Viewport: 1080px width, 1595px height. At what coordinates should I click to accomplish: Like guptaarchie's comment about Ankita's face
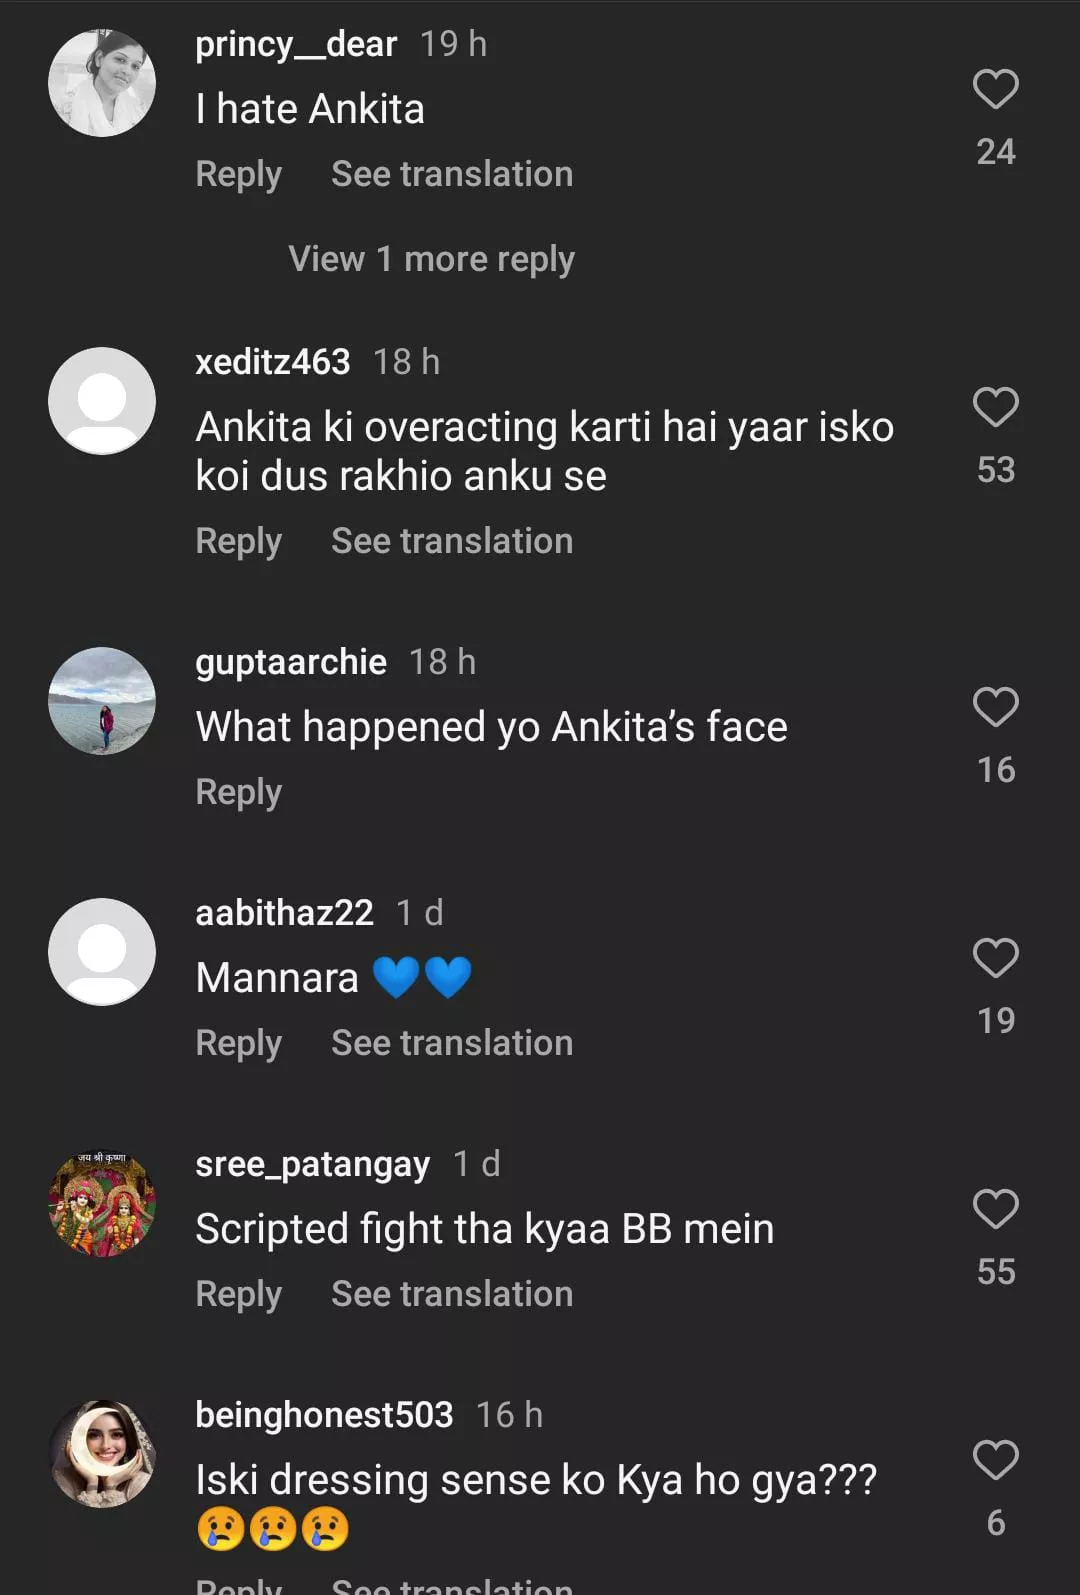995,708
